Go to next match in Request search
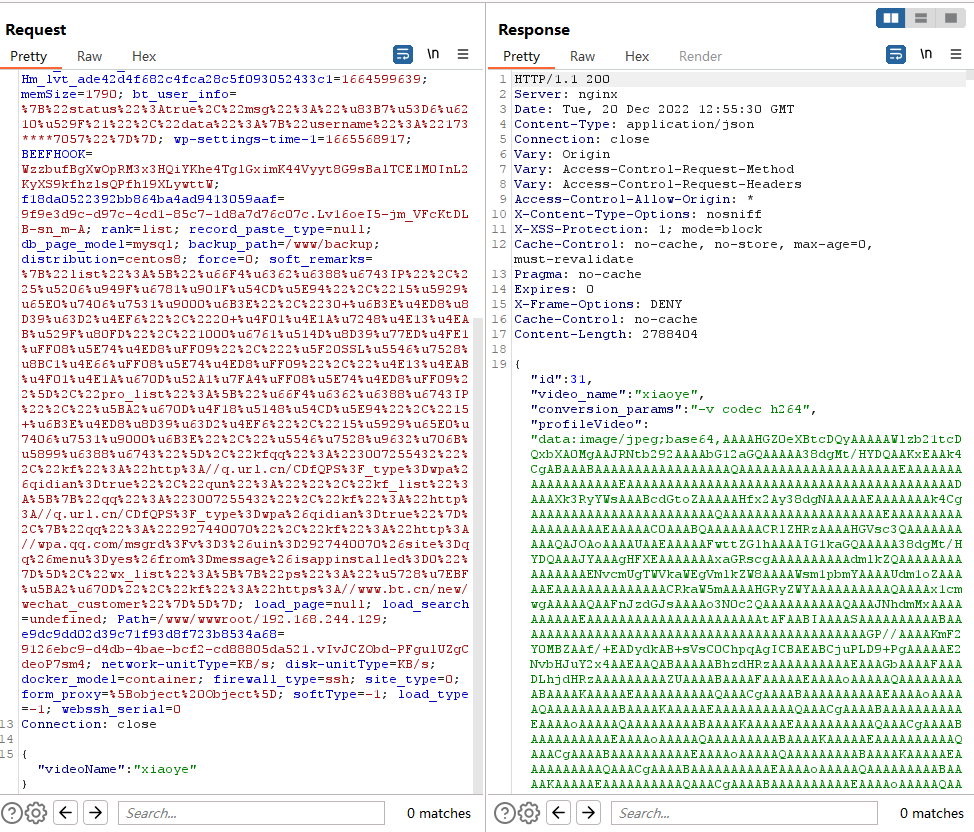Viewport: 974px width, 832px height. (x=95, y=812)
